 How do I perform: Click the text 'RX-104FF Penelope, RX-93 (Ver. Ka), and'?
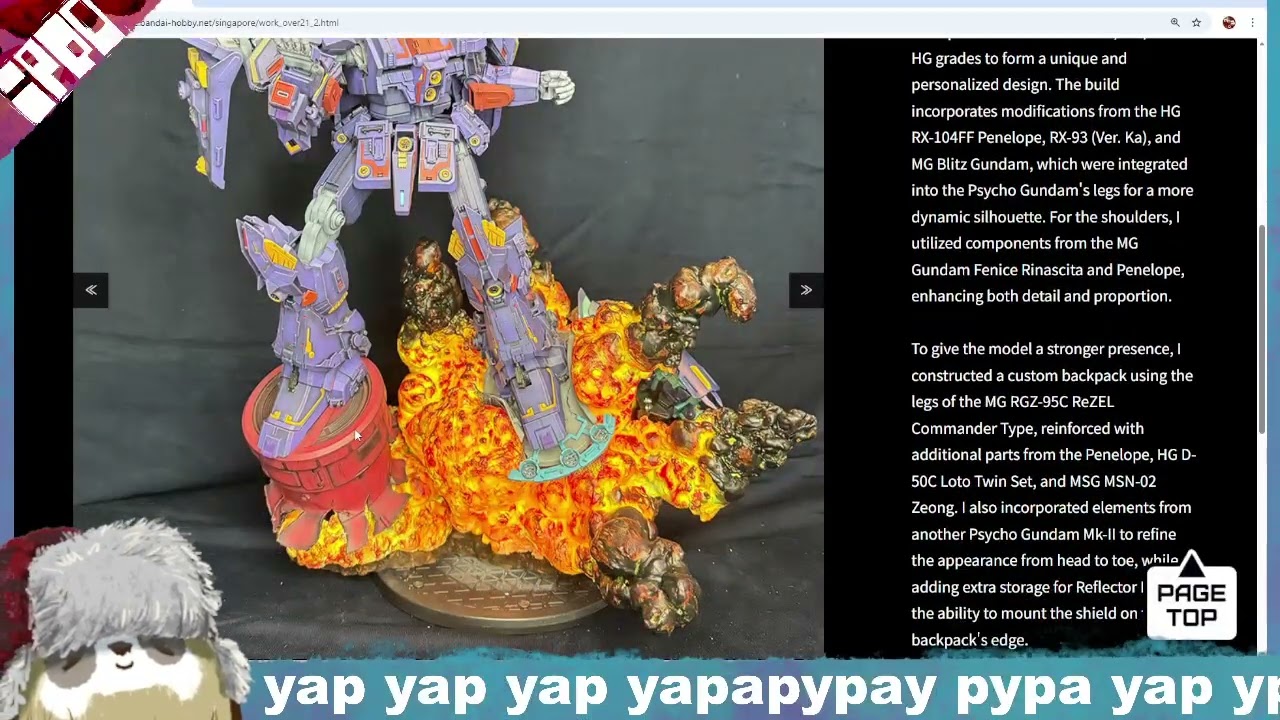[x=1046, y=138]
